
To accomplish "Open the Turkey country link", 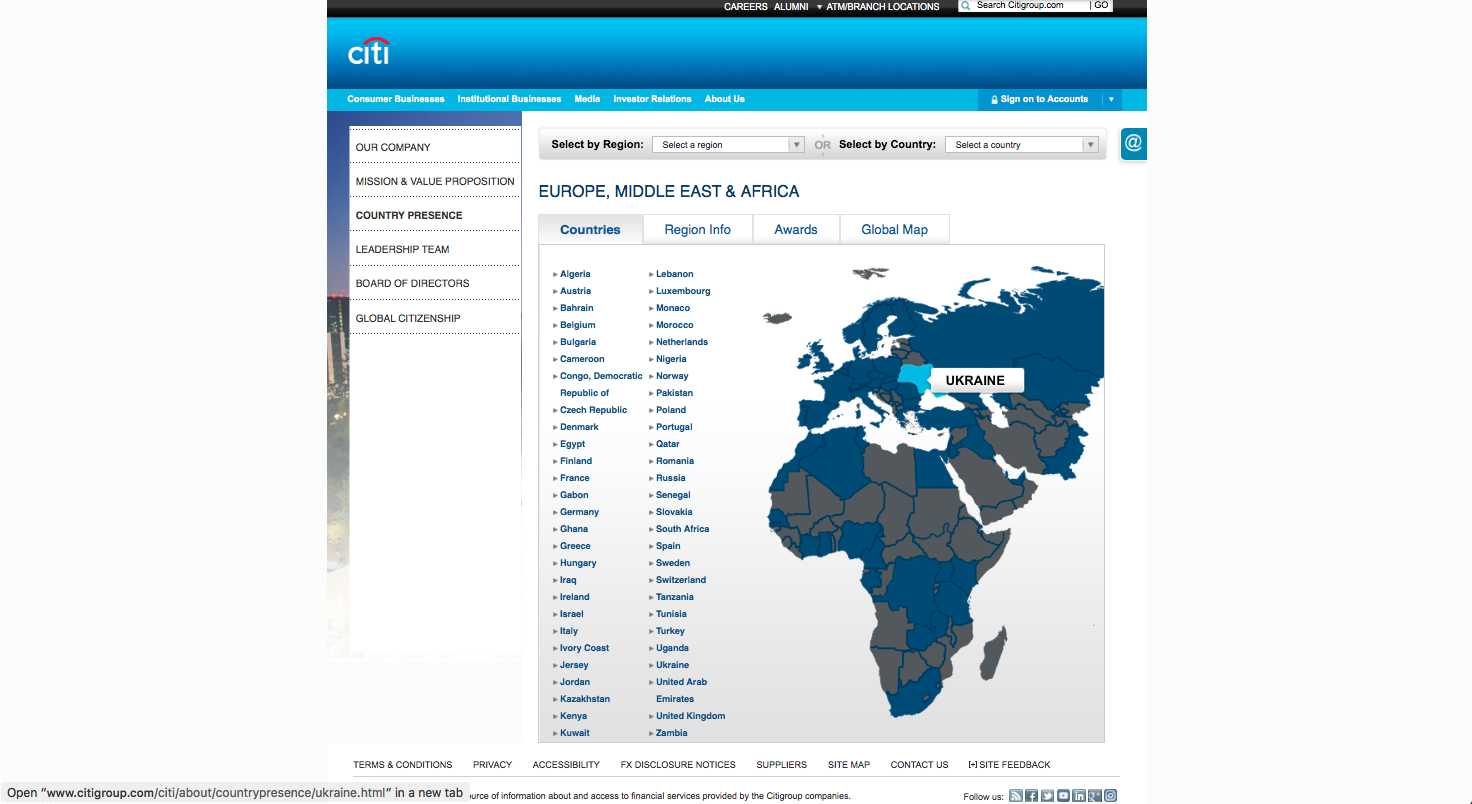I will point(670,631).
